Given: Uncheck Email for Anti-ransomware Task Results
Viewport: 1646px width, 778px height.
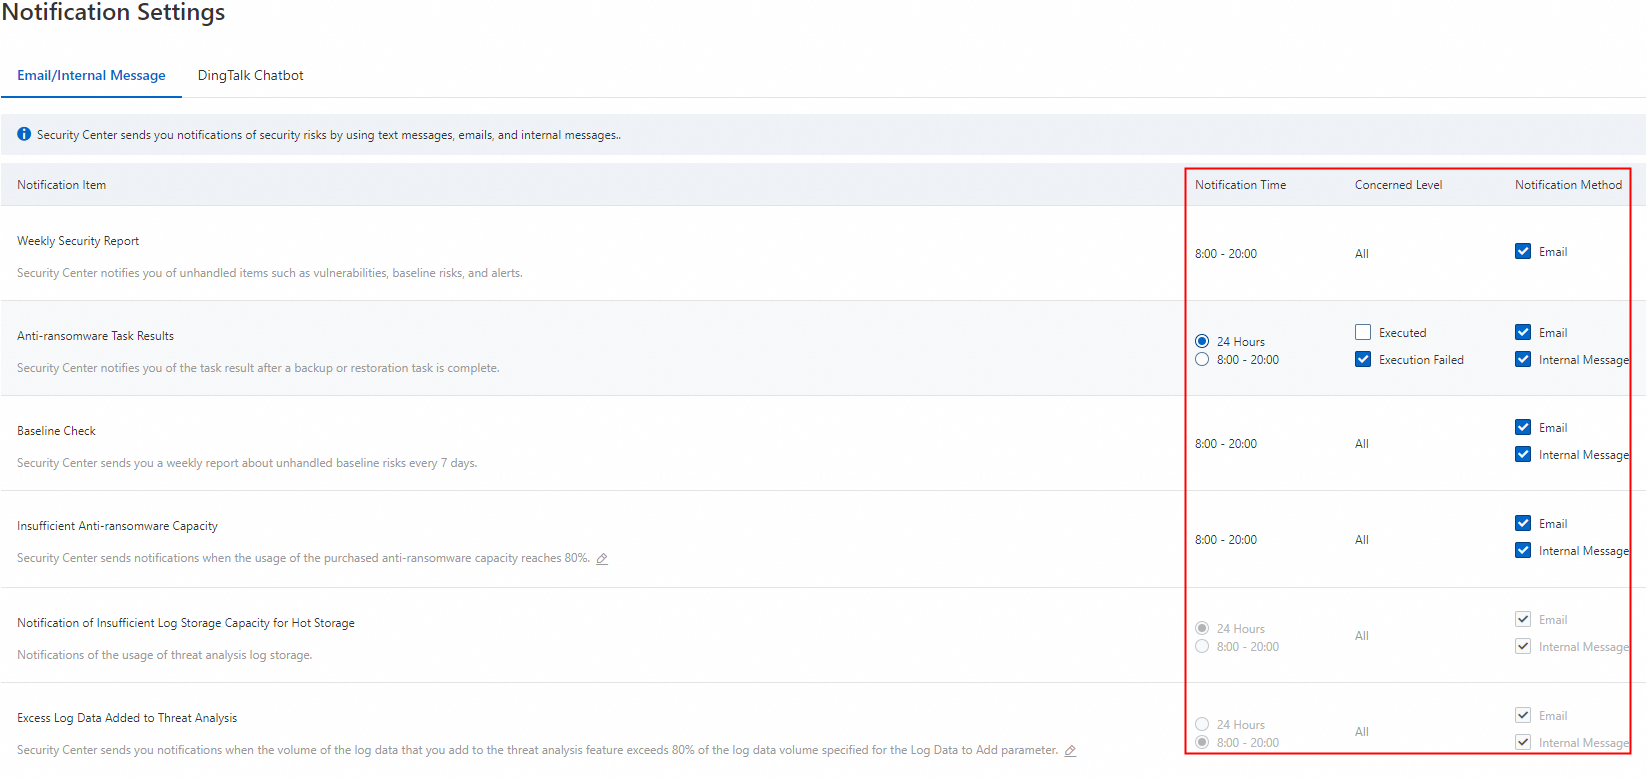Looking at the screenshot, I should coord(1523,332).
